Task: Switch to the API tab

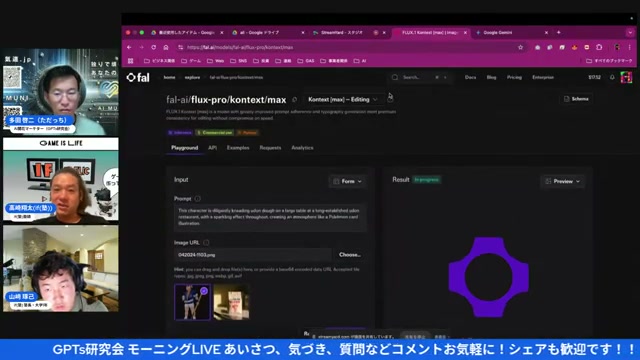Action: 212,148
